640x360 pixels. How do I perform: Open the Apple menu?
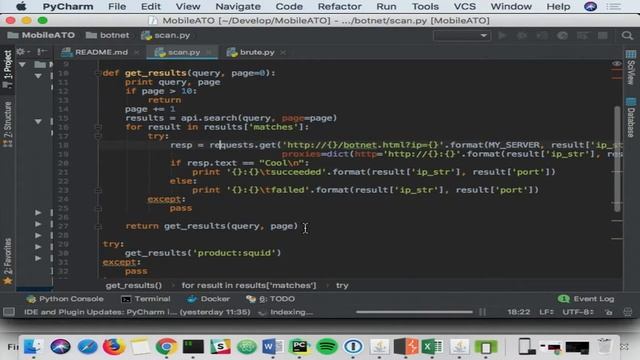pos(21,7)
